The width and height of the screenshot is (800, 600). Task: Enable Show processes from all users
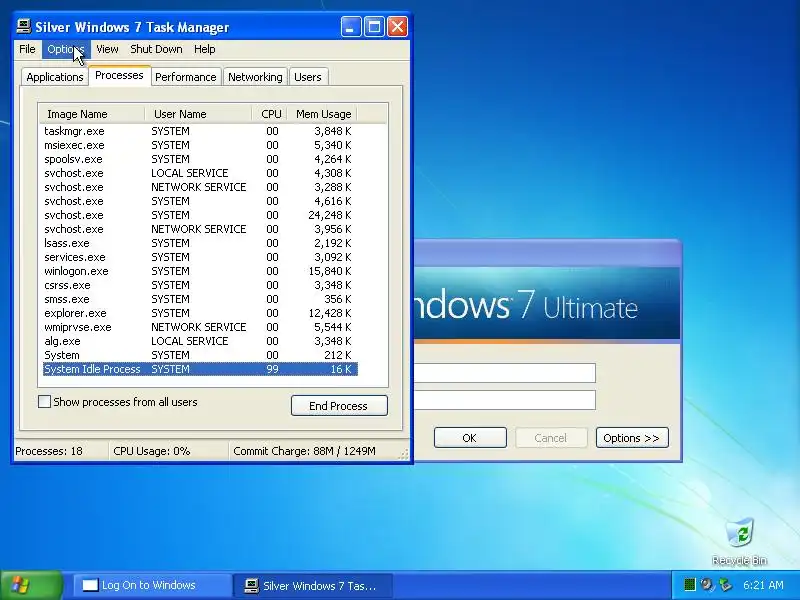click(x=44, y=402)
